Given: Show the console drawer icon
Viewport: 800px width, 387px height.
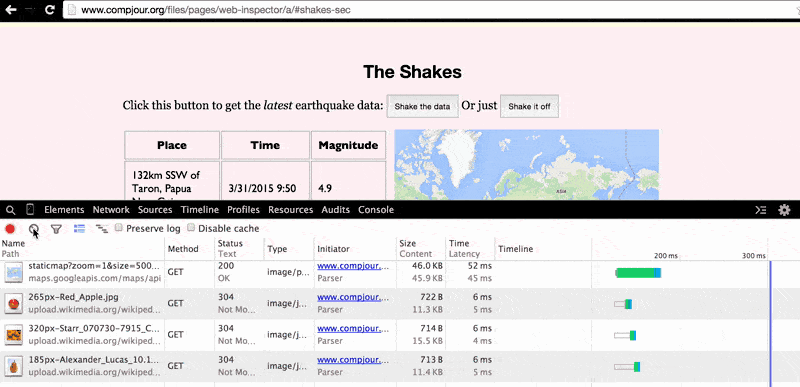Looking at the screenshot, I should tap(760, 210).
